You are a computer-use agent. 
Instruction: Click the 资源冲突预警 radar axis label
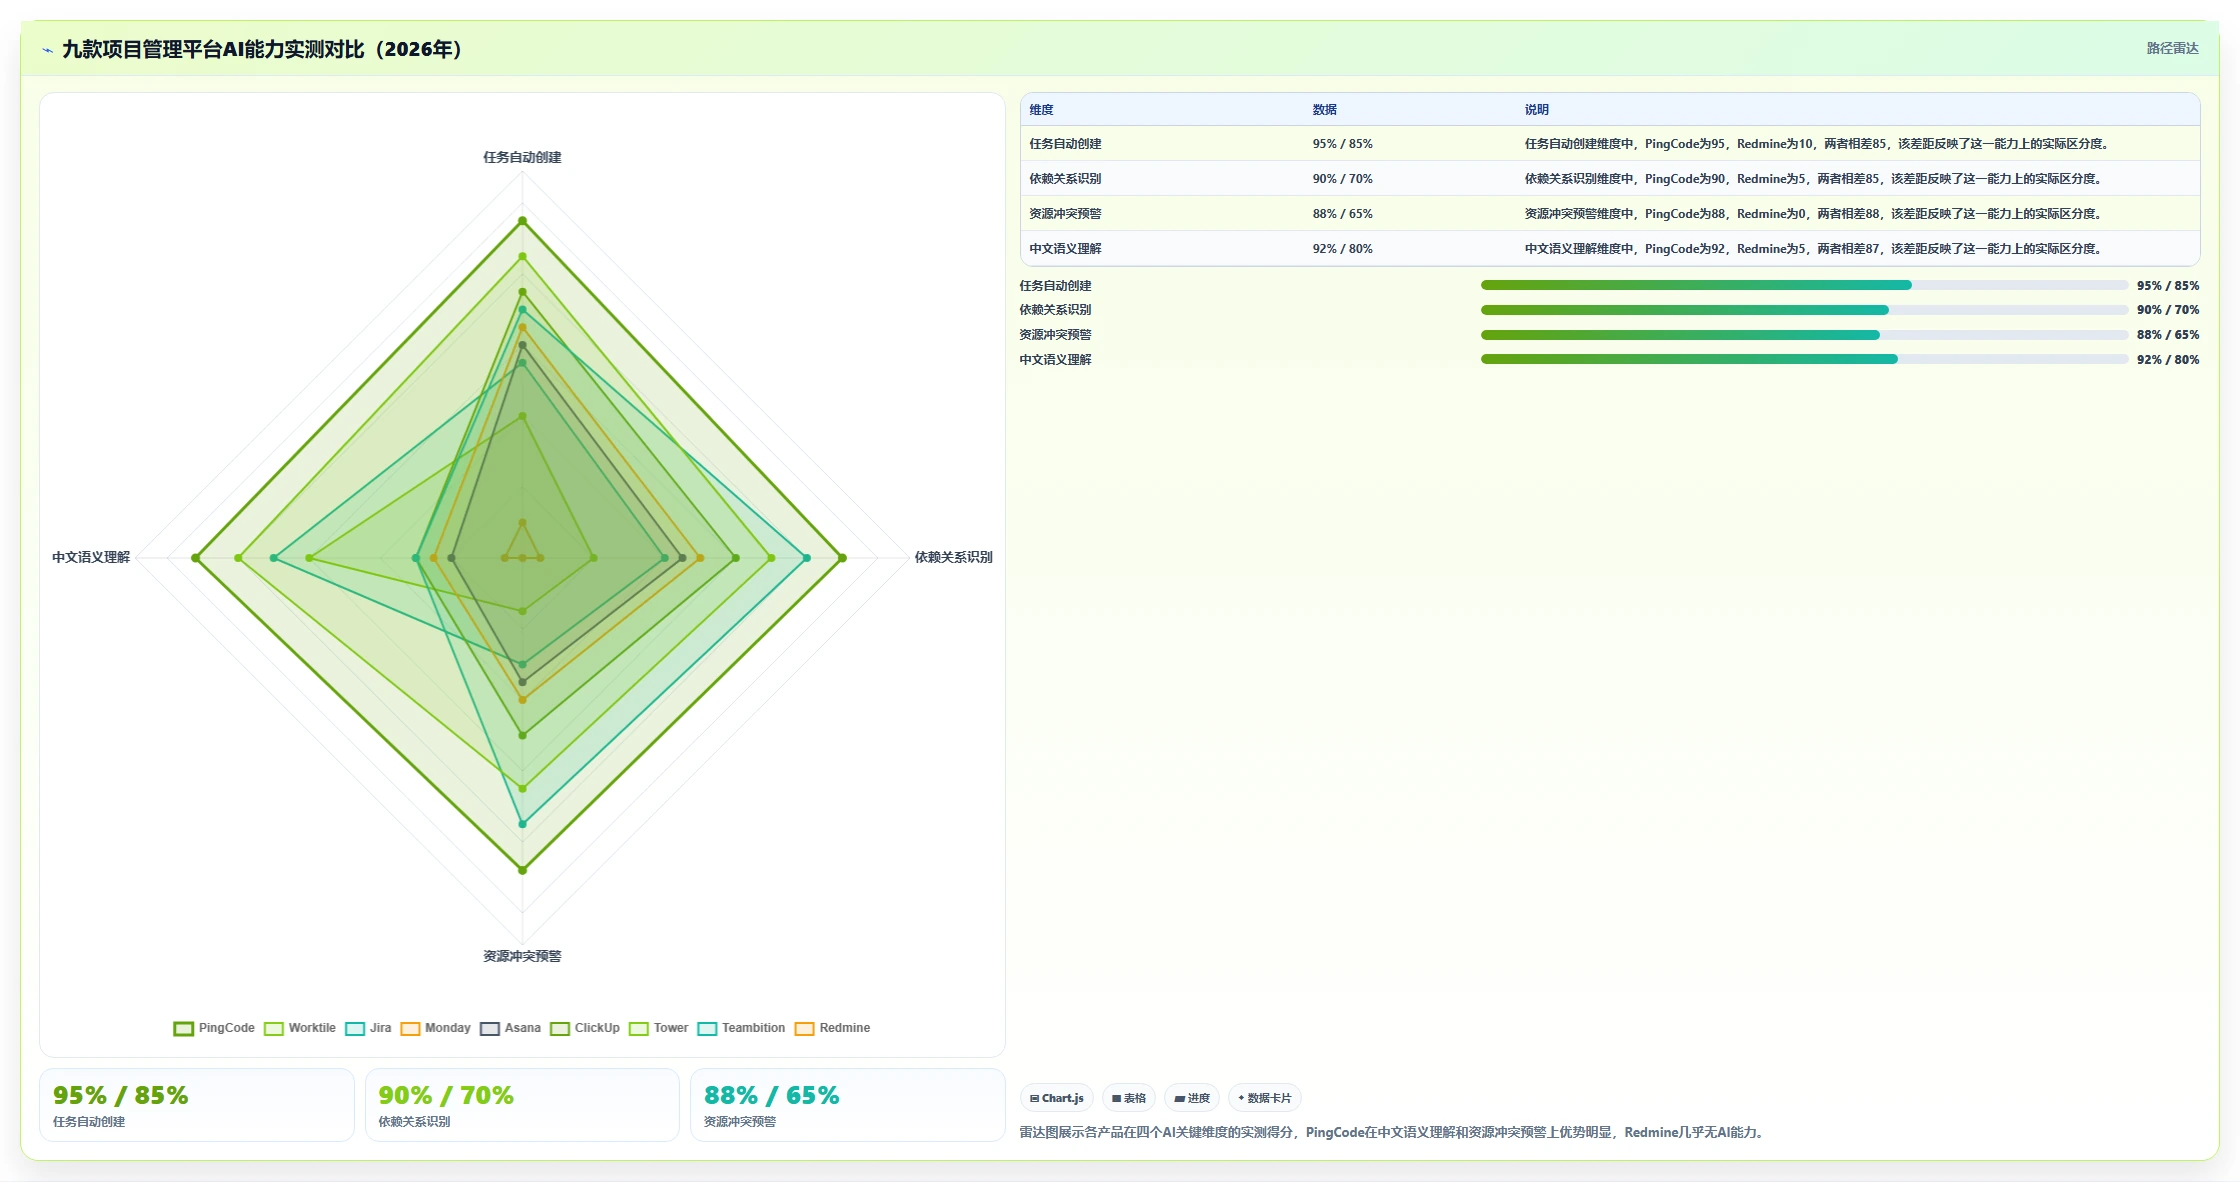pyautogui.click(x=522, y=956)
